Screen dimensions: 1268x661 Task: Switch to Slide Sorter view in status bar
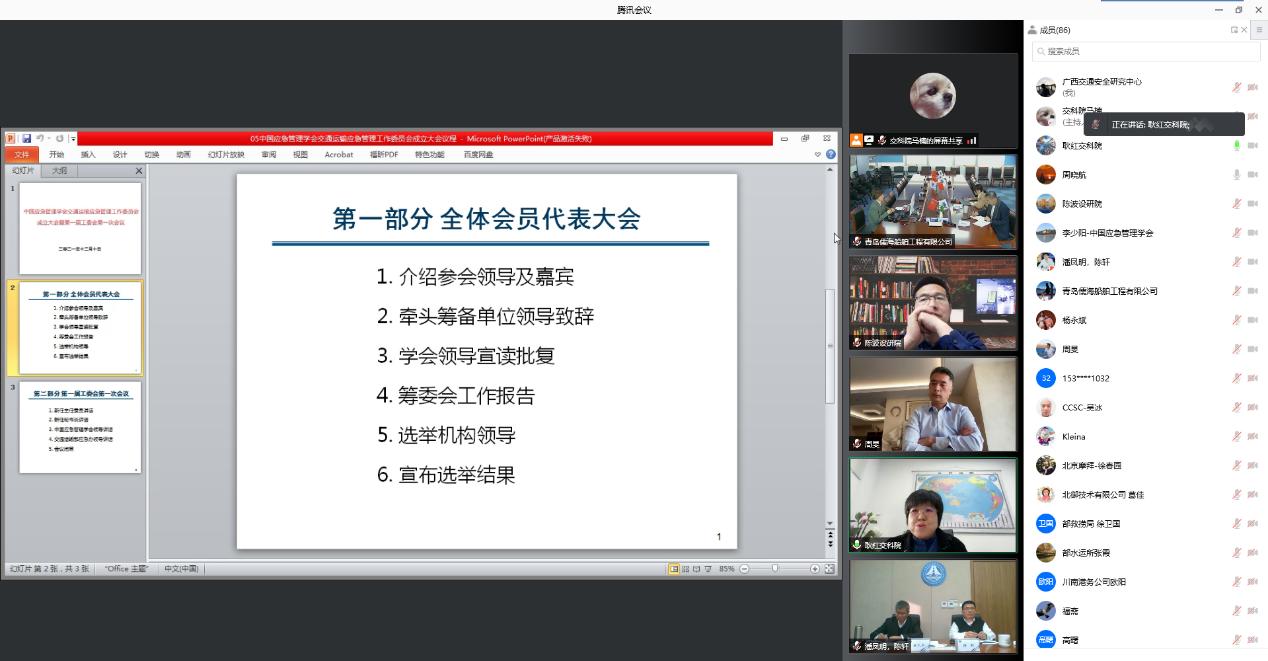pyautogui.click(x=686, y=567)
